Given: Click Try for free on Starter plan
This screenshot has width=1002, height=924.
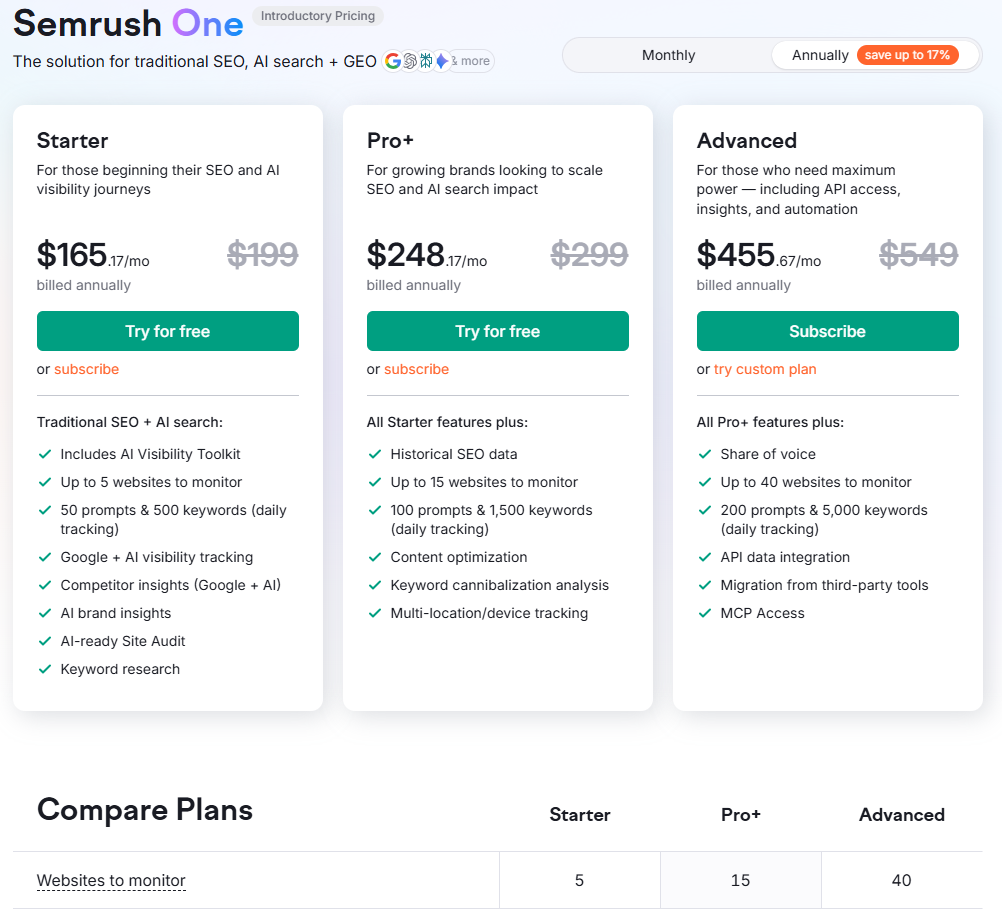Looking at the screenshot, I should (x=167, y=331).
